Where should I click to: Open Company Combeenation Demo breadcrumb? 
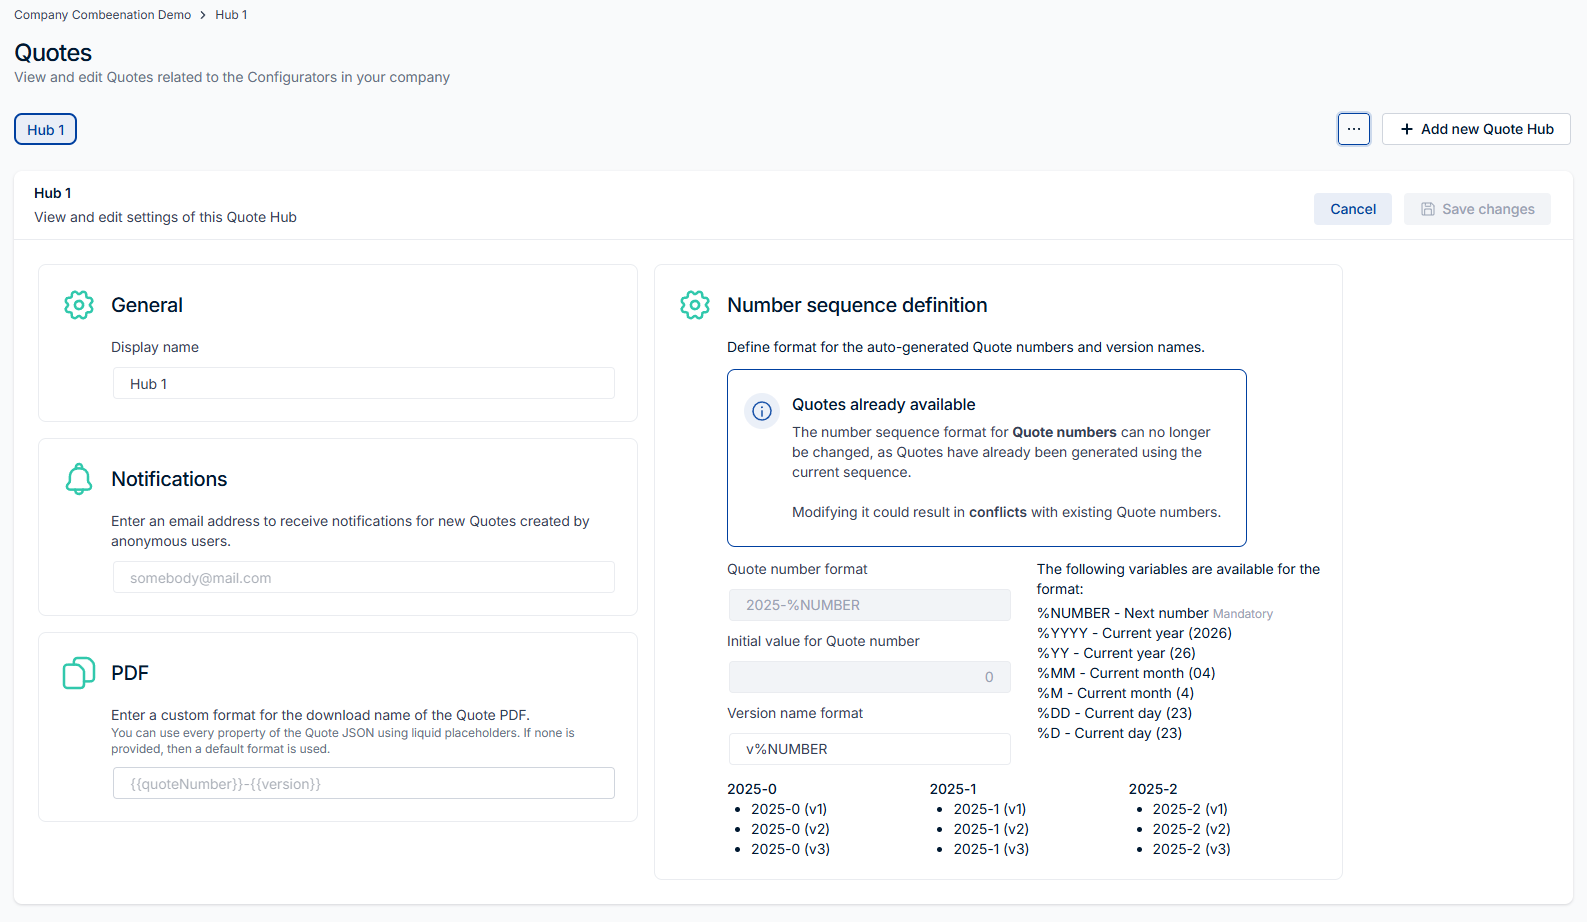point(102,15)
